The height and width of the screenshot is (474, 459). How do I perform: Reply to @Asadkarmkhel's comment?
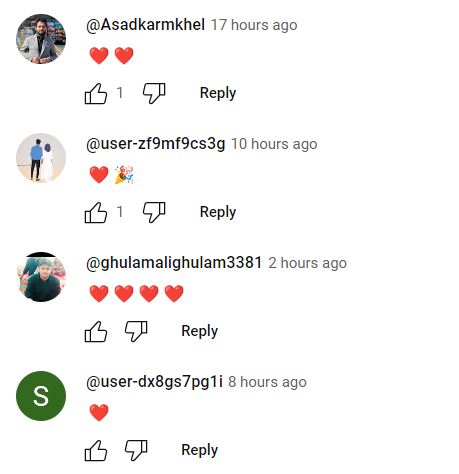click(x=218, y=93)
